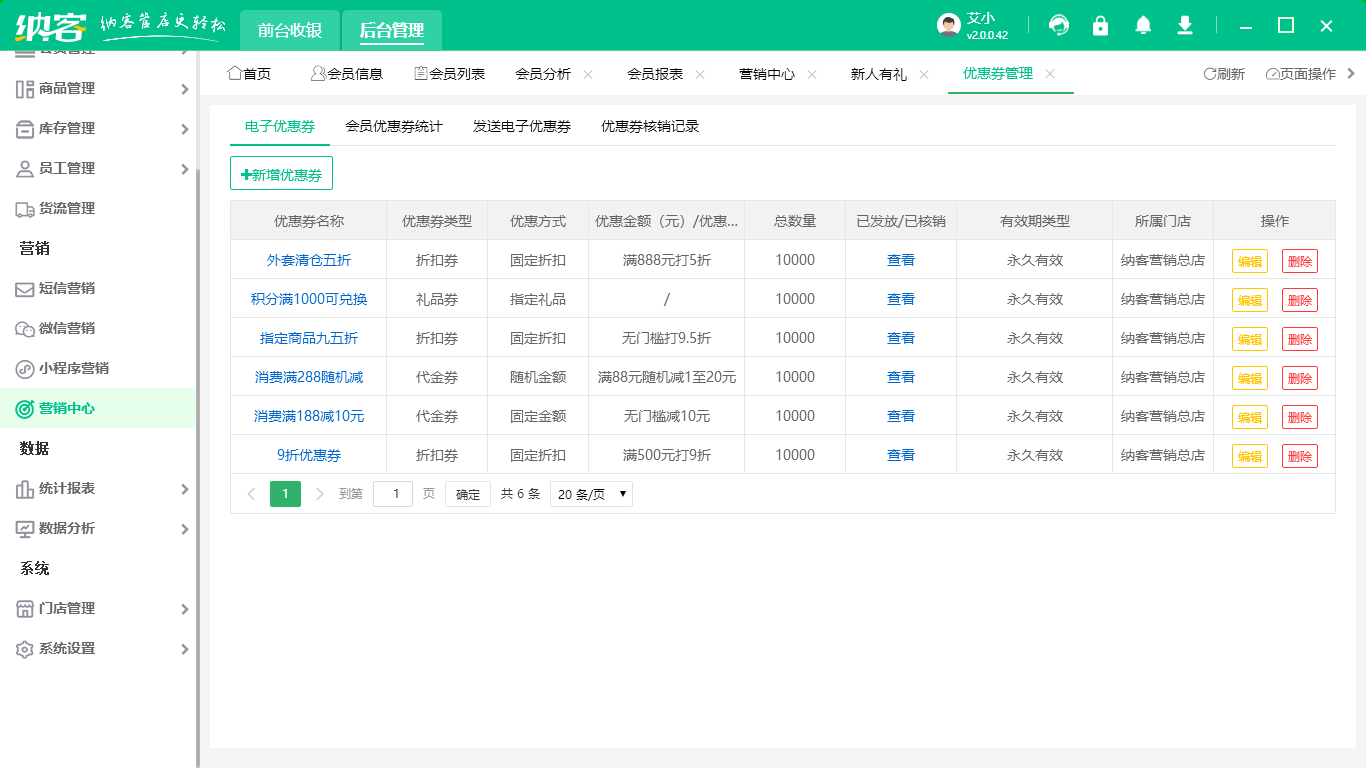Click the refresh (刷新) button
Image resolution: width=1366 pixels, height=768 pixels.
click(x=1224, y=74)
